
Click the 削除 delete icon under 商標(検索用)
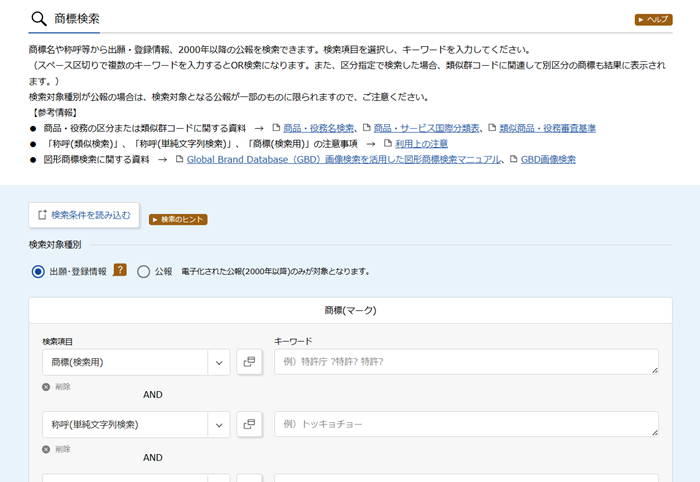coord(46,387)
